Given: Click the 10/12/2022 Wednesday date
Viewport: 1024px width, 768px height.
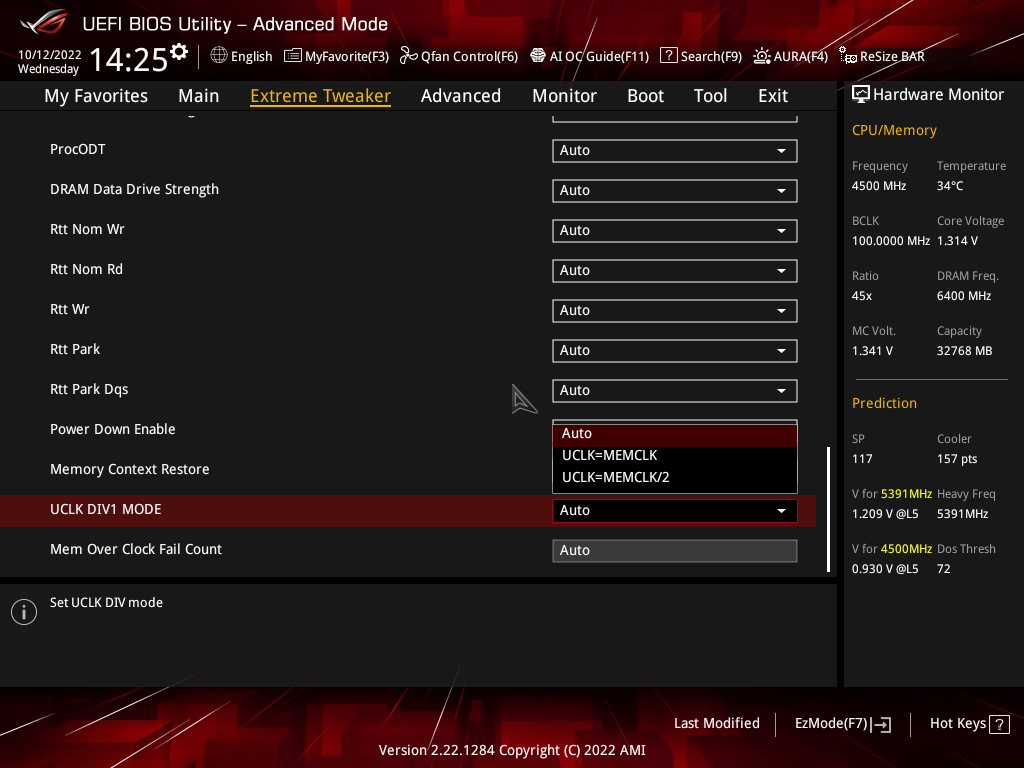Looking at the screenshot, I should coord(49,62).
